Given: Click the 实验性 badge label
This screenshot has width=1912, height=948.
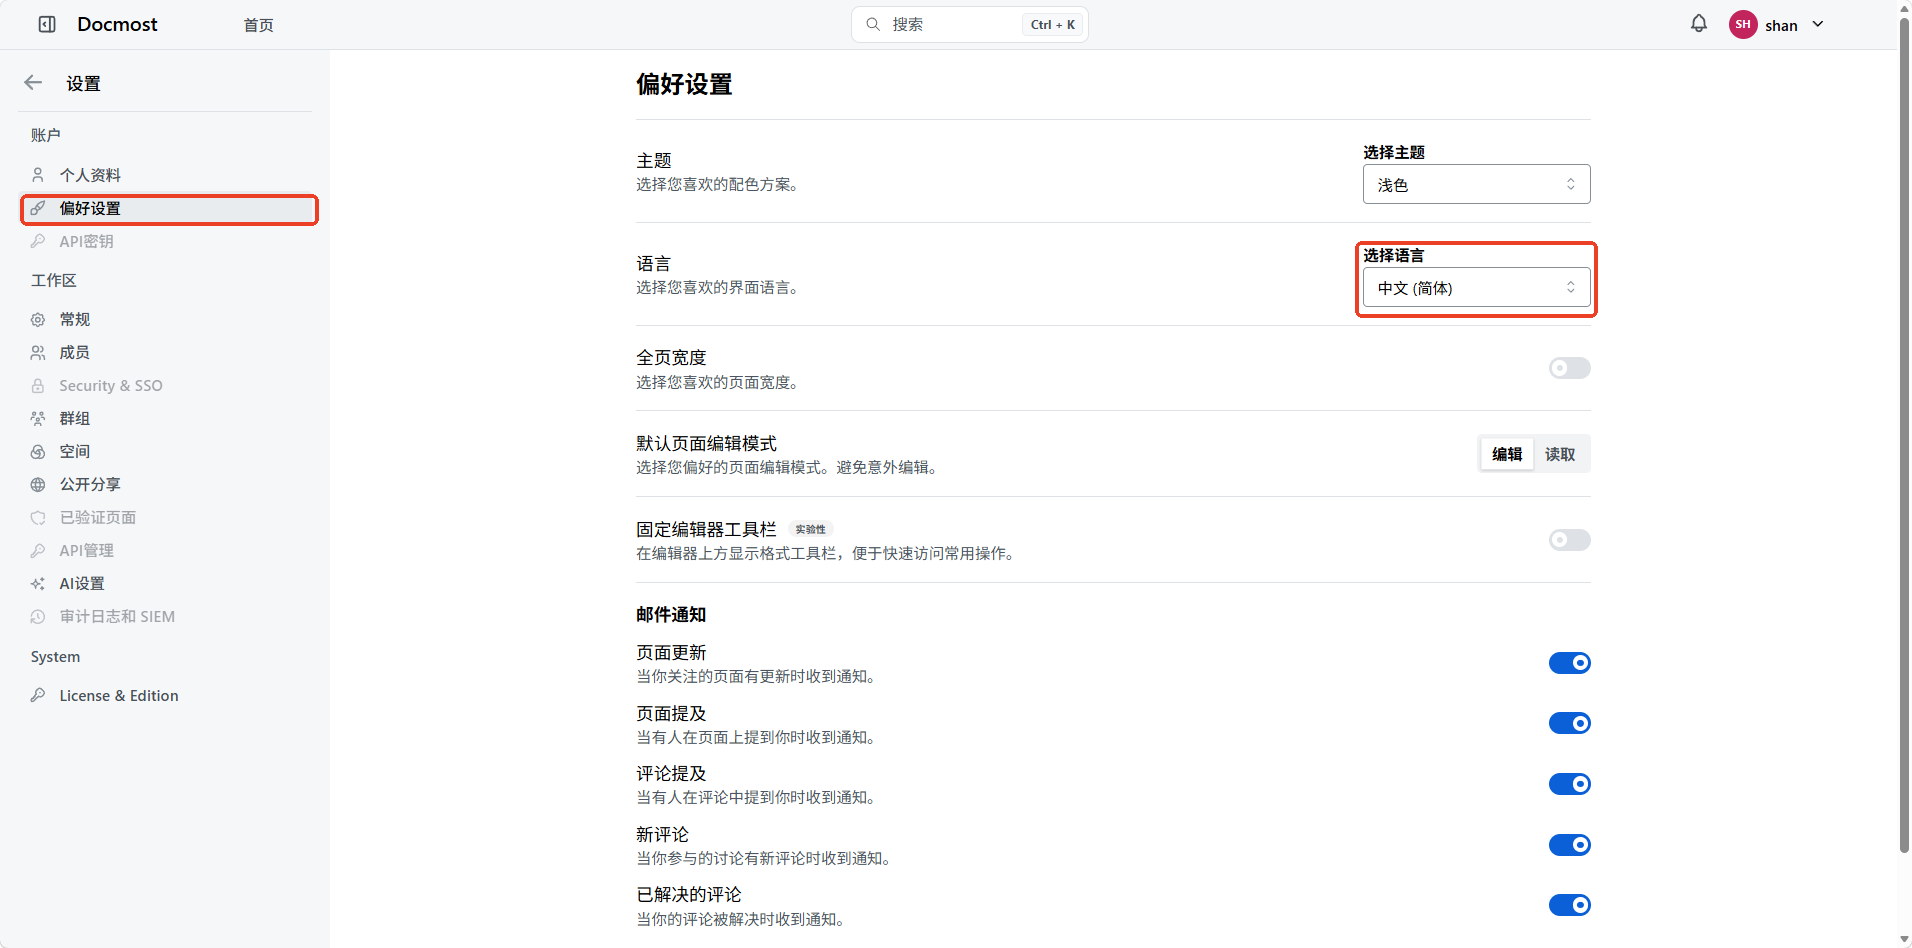Looking at the screenshot, I should coord(810,529).
